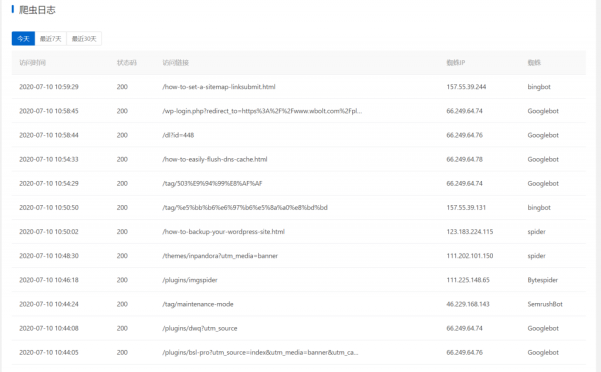The width and height of the screenshot is (601, 372).
Task: Click the SemrushBot spider name
Action: (545, 304)
